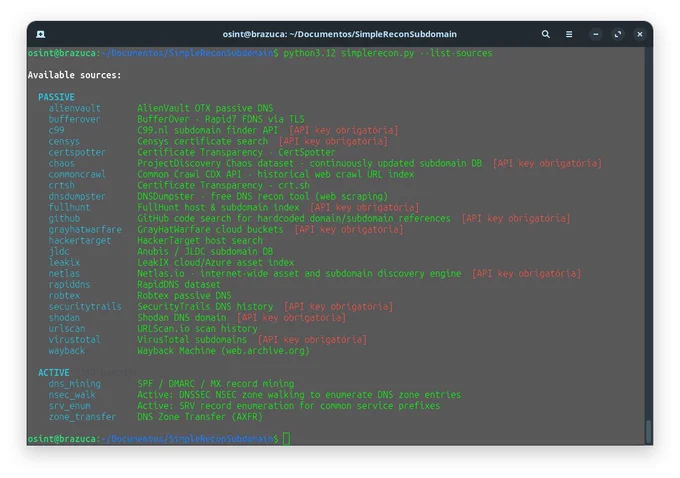
Task: Click 'GrayHatWarfare cloud buckets' description
Action: (210, 229)
